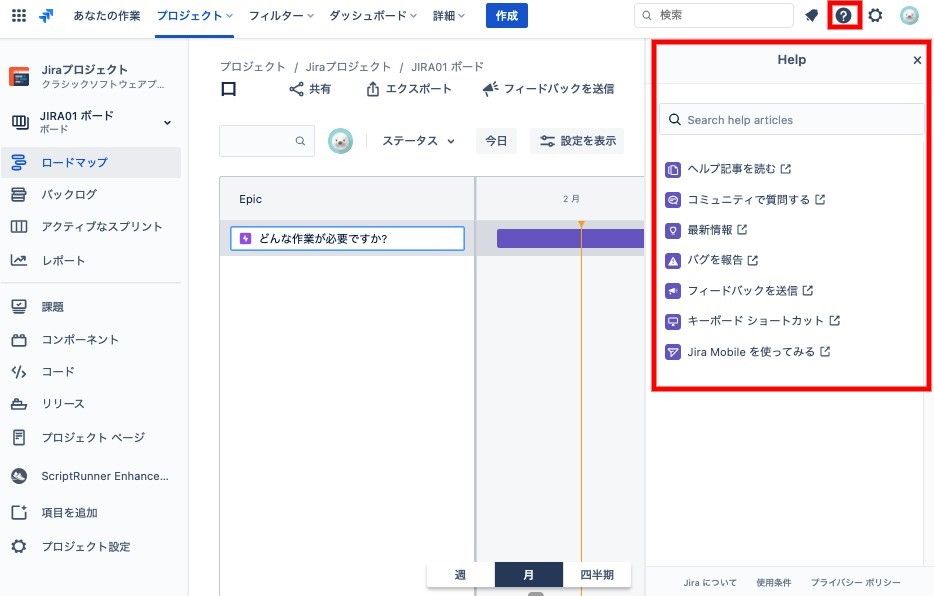Click the Help question mark icon

[843, 15]
